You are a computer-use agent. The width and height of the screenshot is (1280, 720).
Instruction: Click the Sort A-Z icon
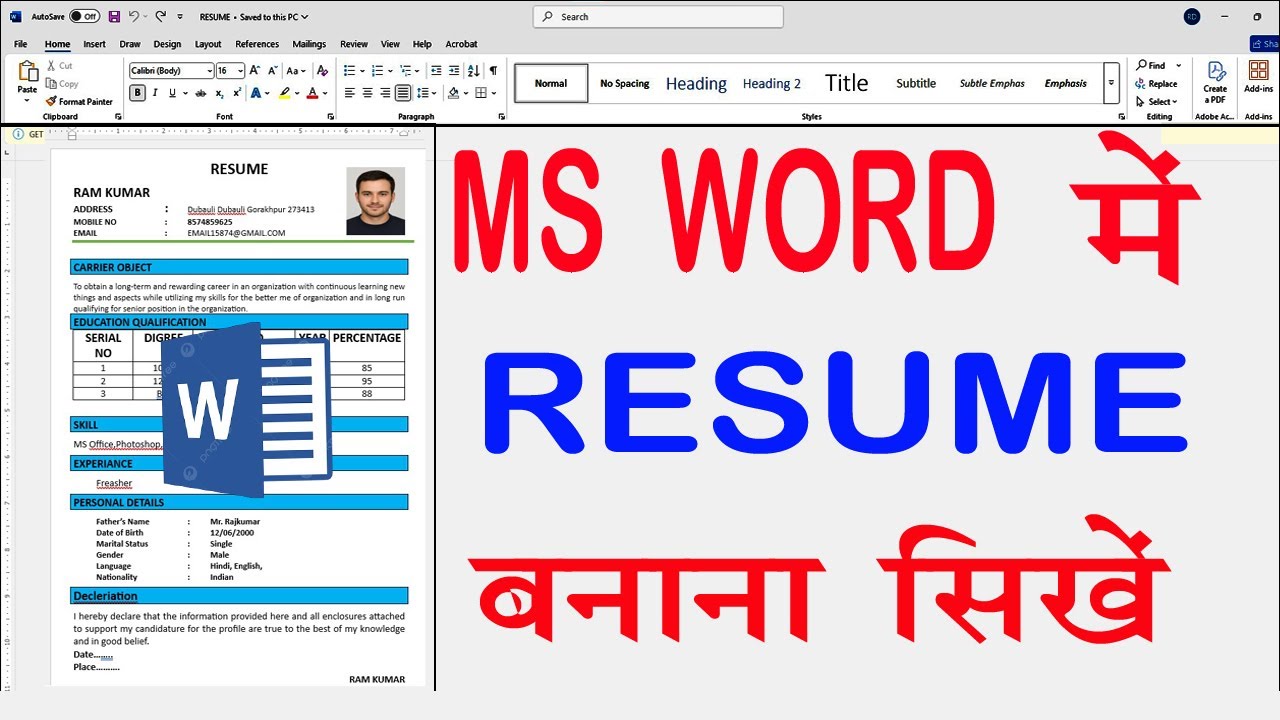[x=474, y=70]
